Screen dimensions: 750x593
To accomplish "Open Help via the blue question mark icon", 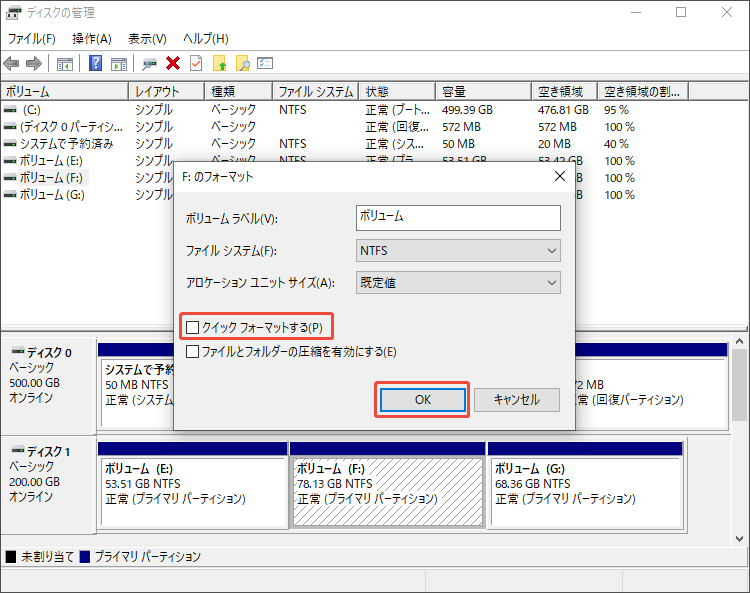I will coord(96,63).
